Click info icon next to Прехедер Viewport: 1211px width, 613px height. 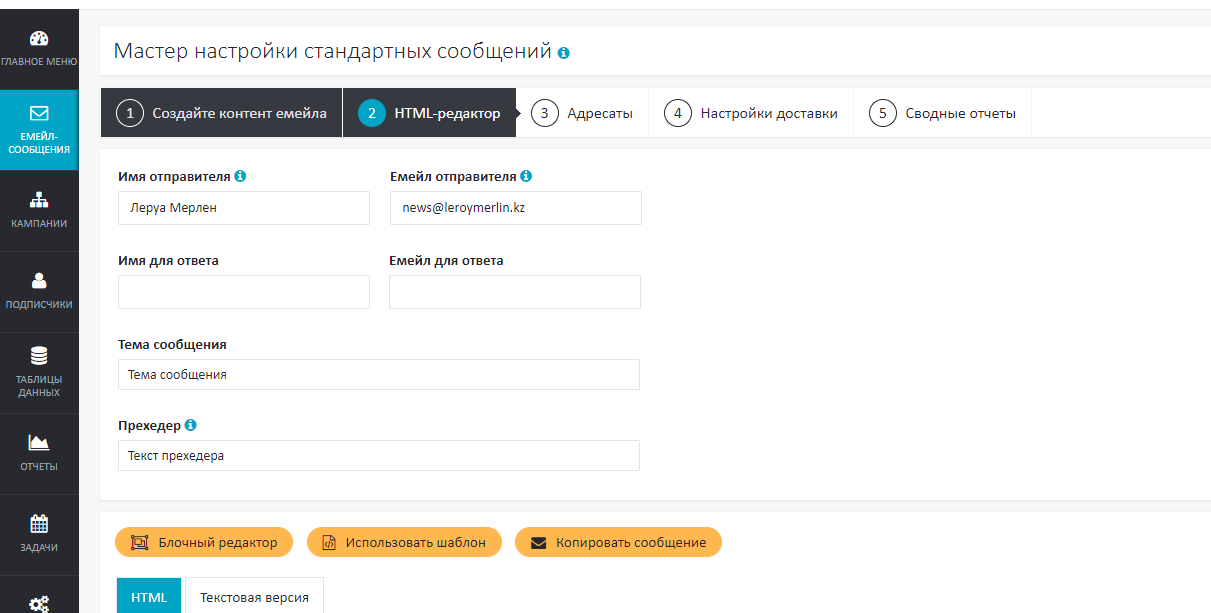(190, 425)
